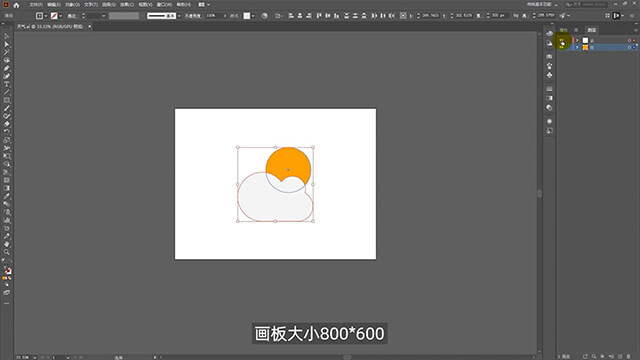Select the Type tool
This screenshot has height=360, width=640.
point(7,84)
